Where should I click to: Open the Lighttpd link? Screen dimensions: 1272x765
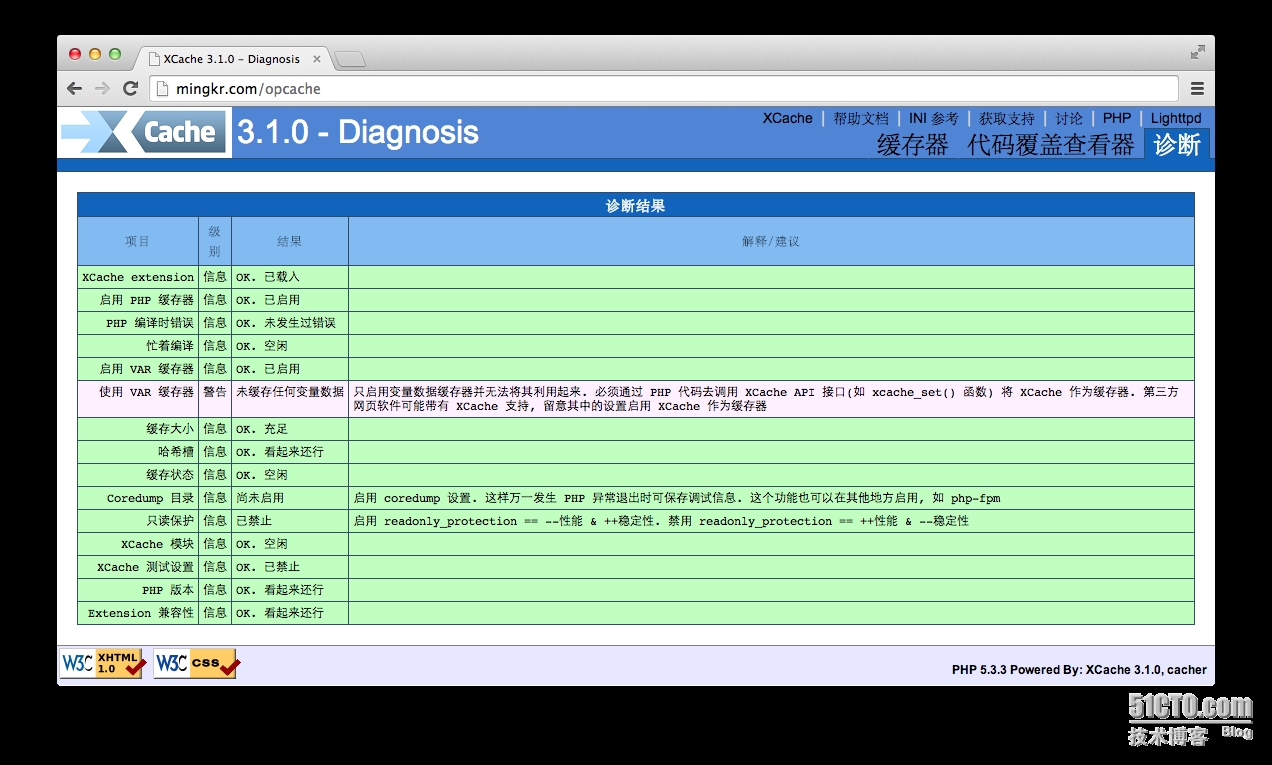[x=1176, y=118]
